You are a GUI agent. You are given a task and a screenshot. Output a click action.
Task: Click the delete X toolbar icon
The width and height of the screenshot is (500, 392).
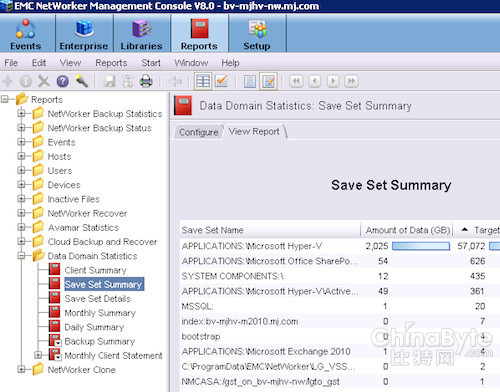pos(44,81)
